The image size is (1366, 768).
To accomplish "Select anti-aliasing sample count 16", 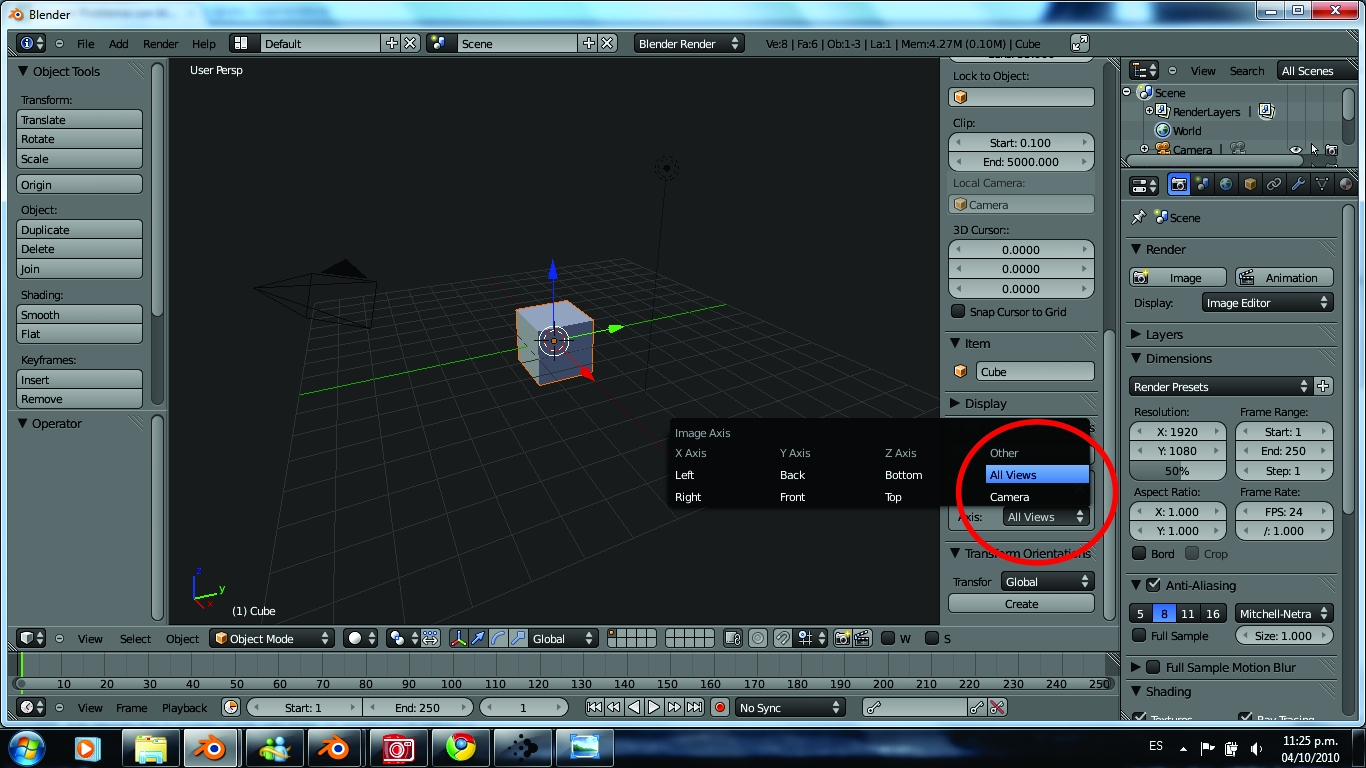I will [x=1213, y=614].
